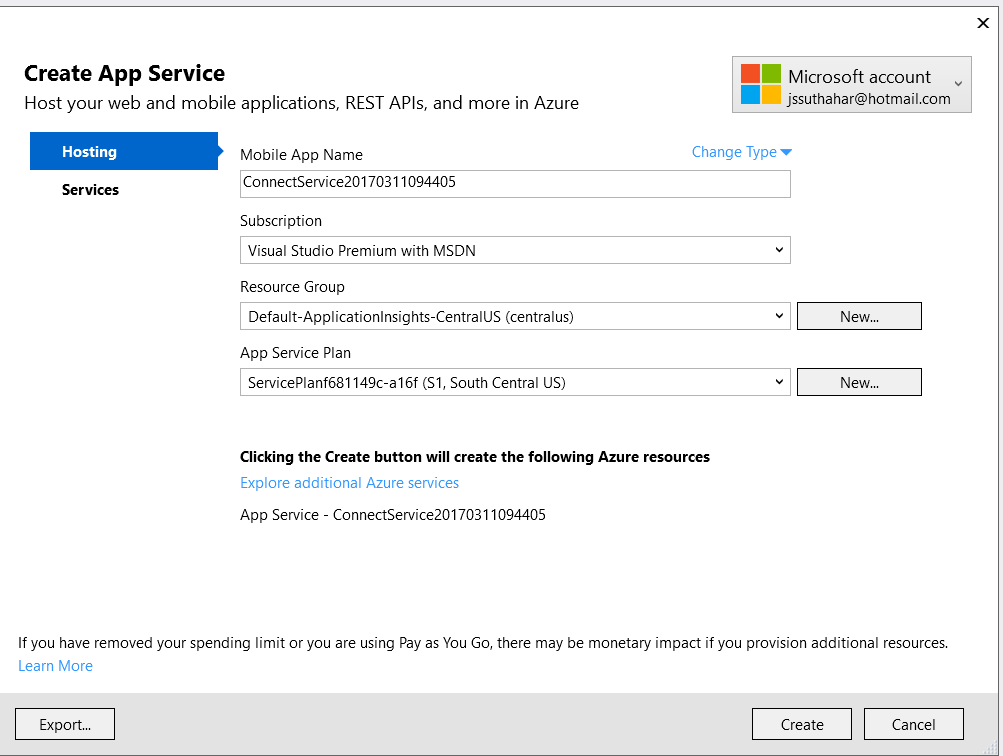
Task: Close the Create App Service dialog
Action: (983, 23)
